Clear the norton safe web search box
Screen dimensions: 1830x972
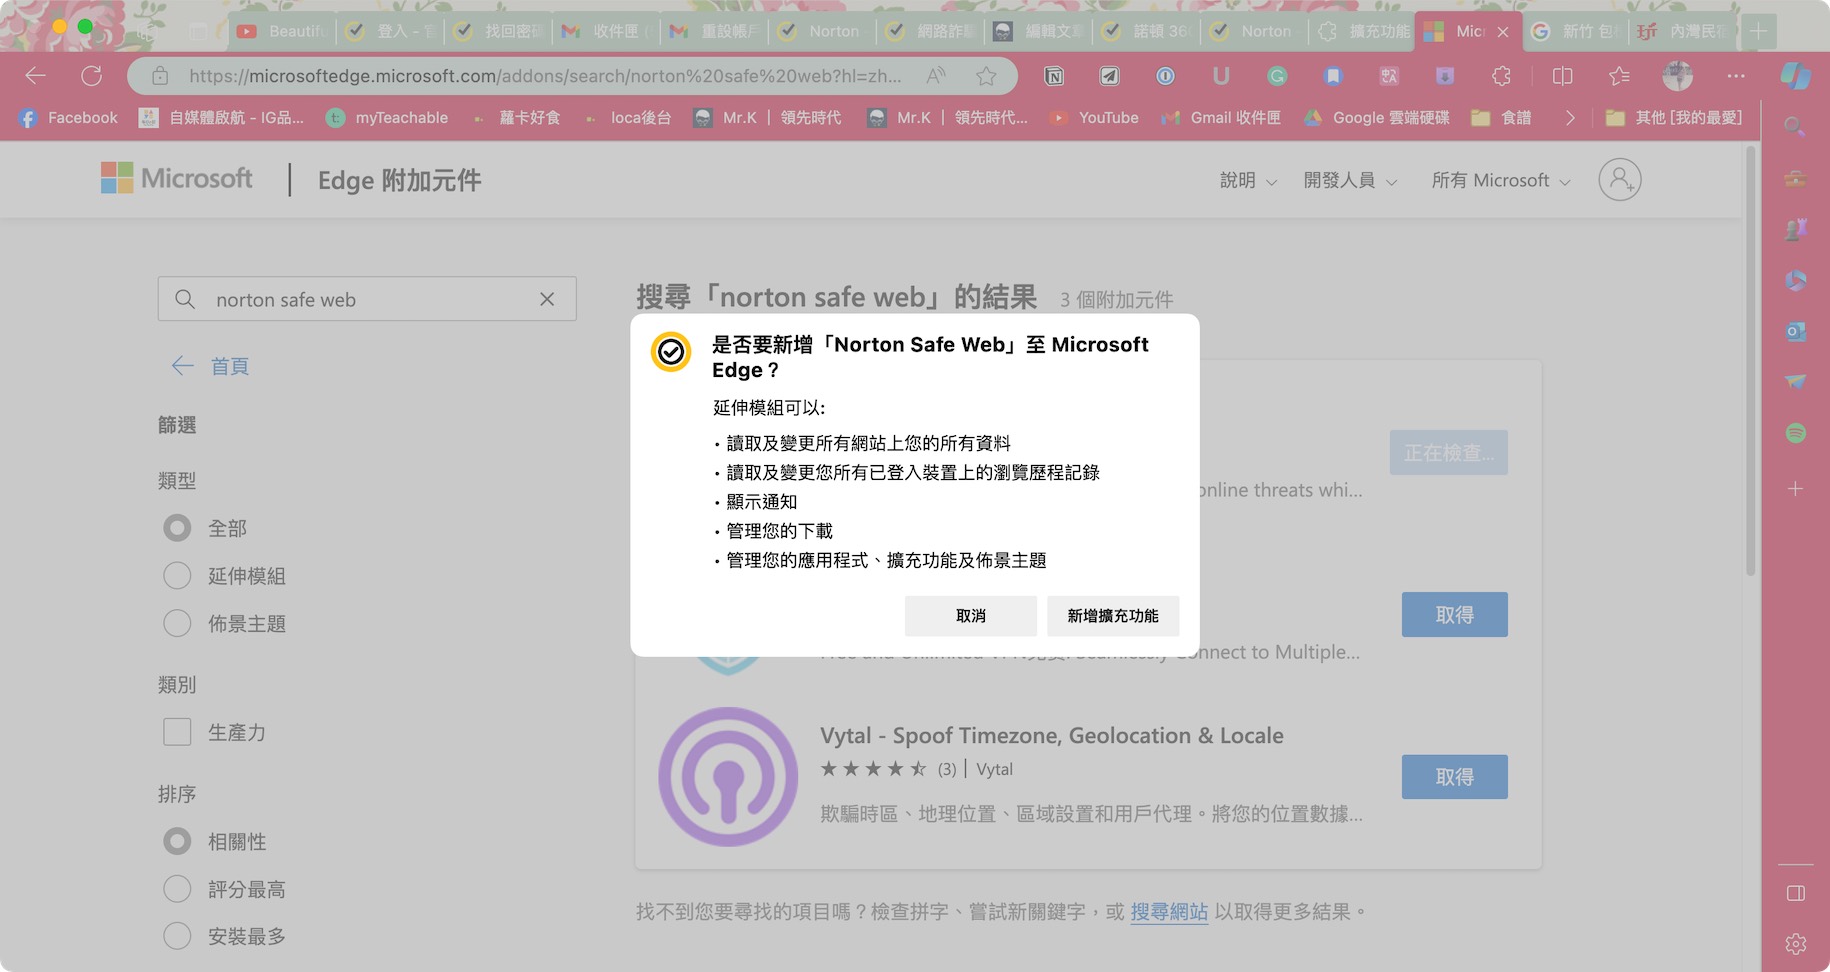click(x=547, y=299)
